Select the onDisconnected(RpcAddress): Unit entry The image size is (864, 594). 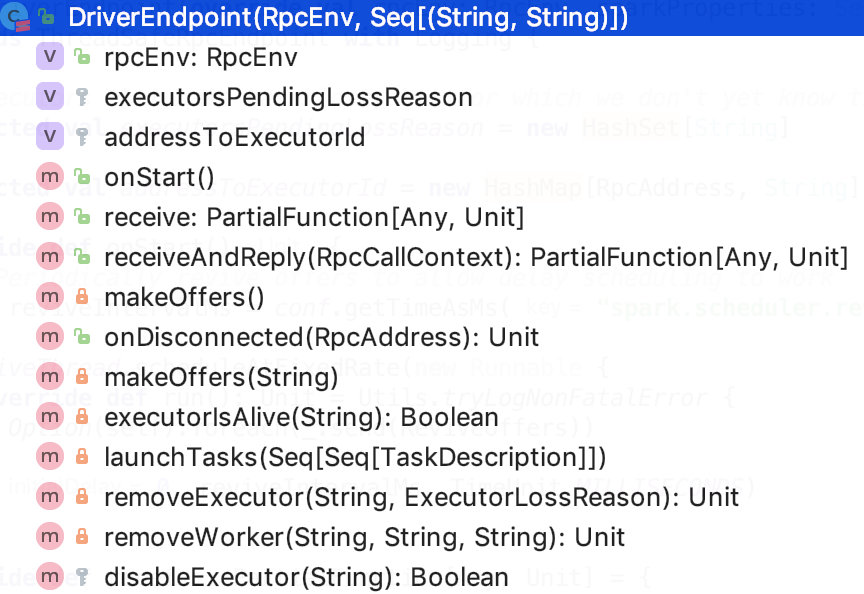[321, 338]
